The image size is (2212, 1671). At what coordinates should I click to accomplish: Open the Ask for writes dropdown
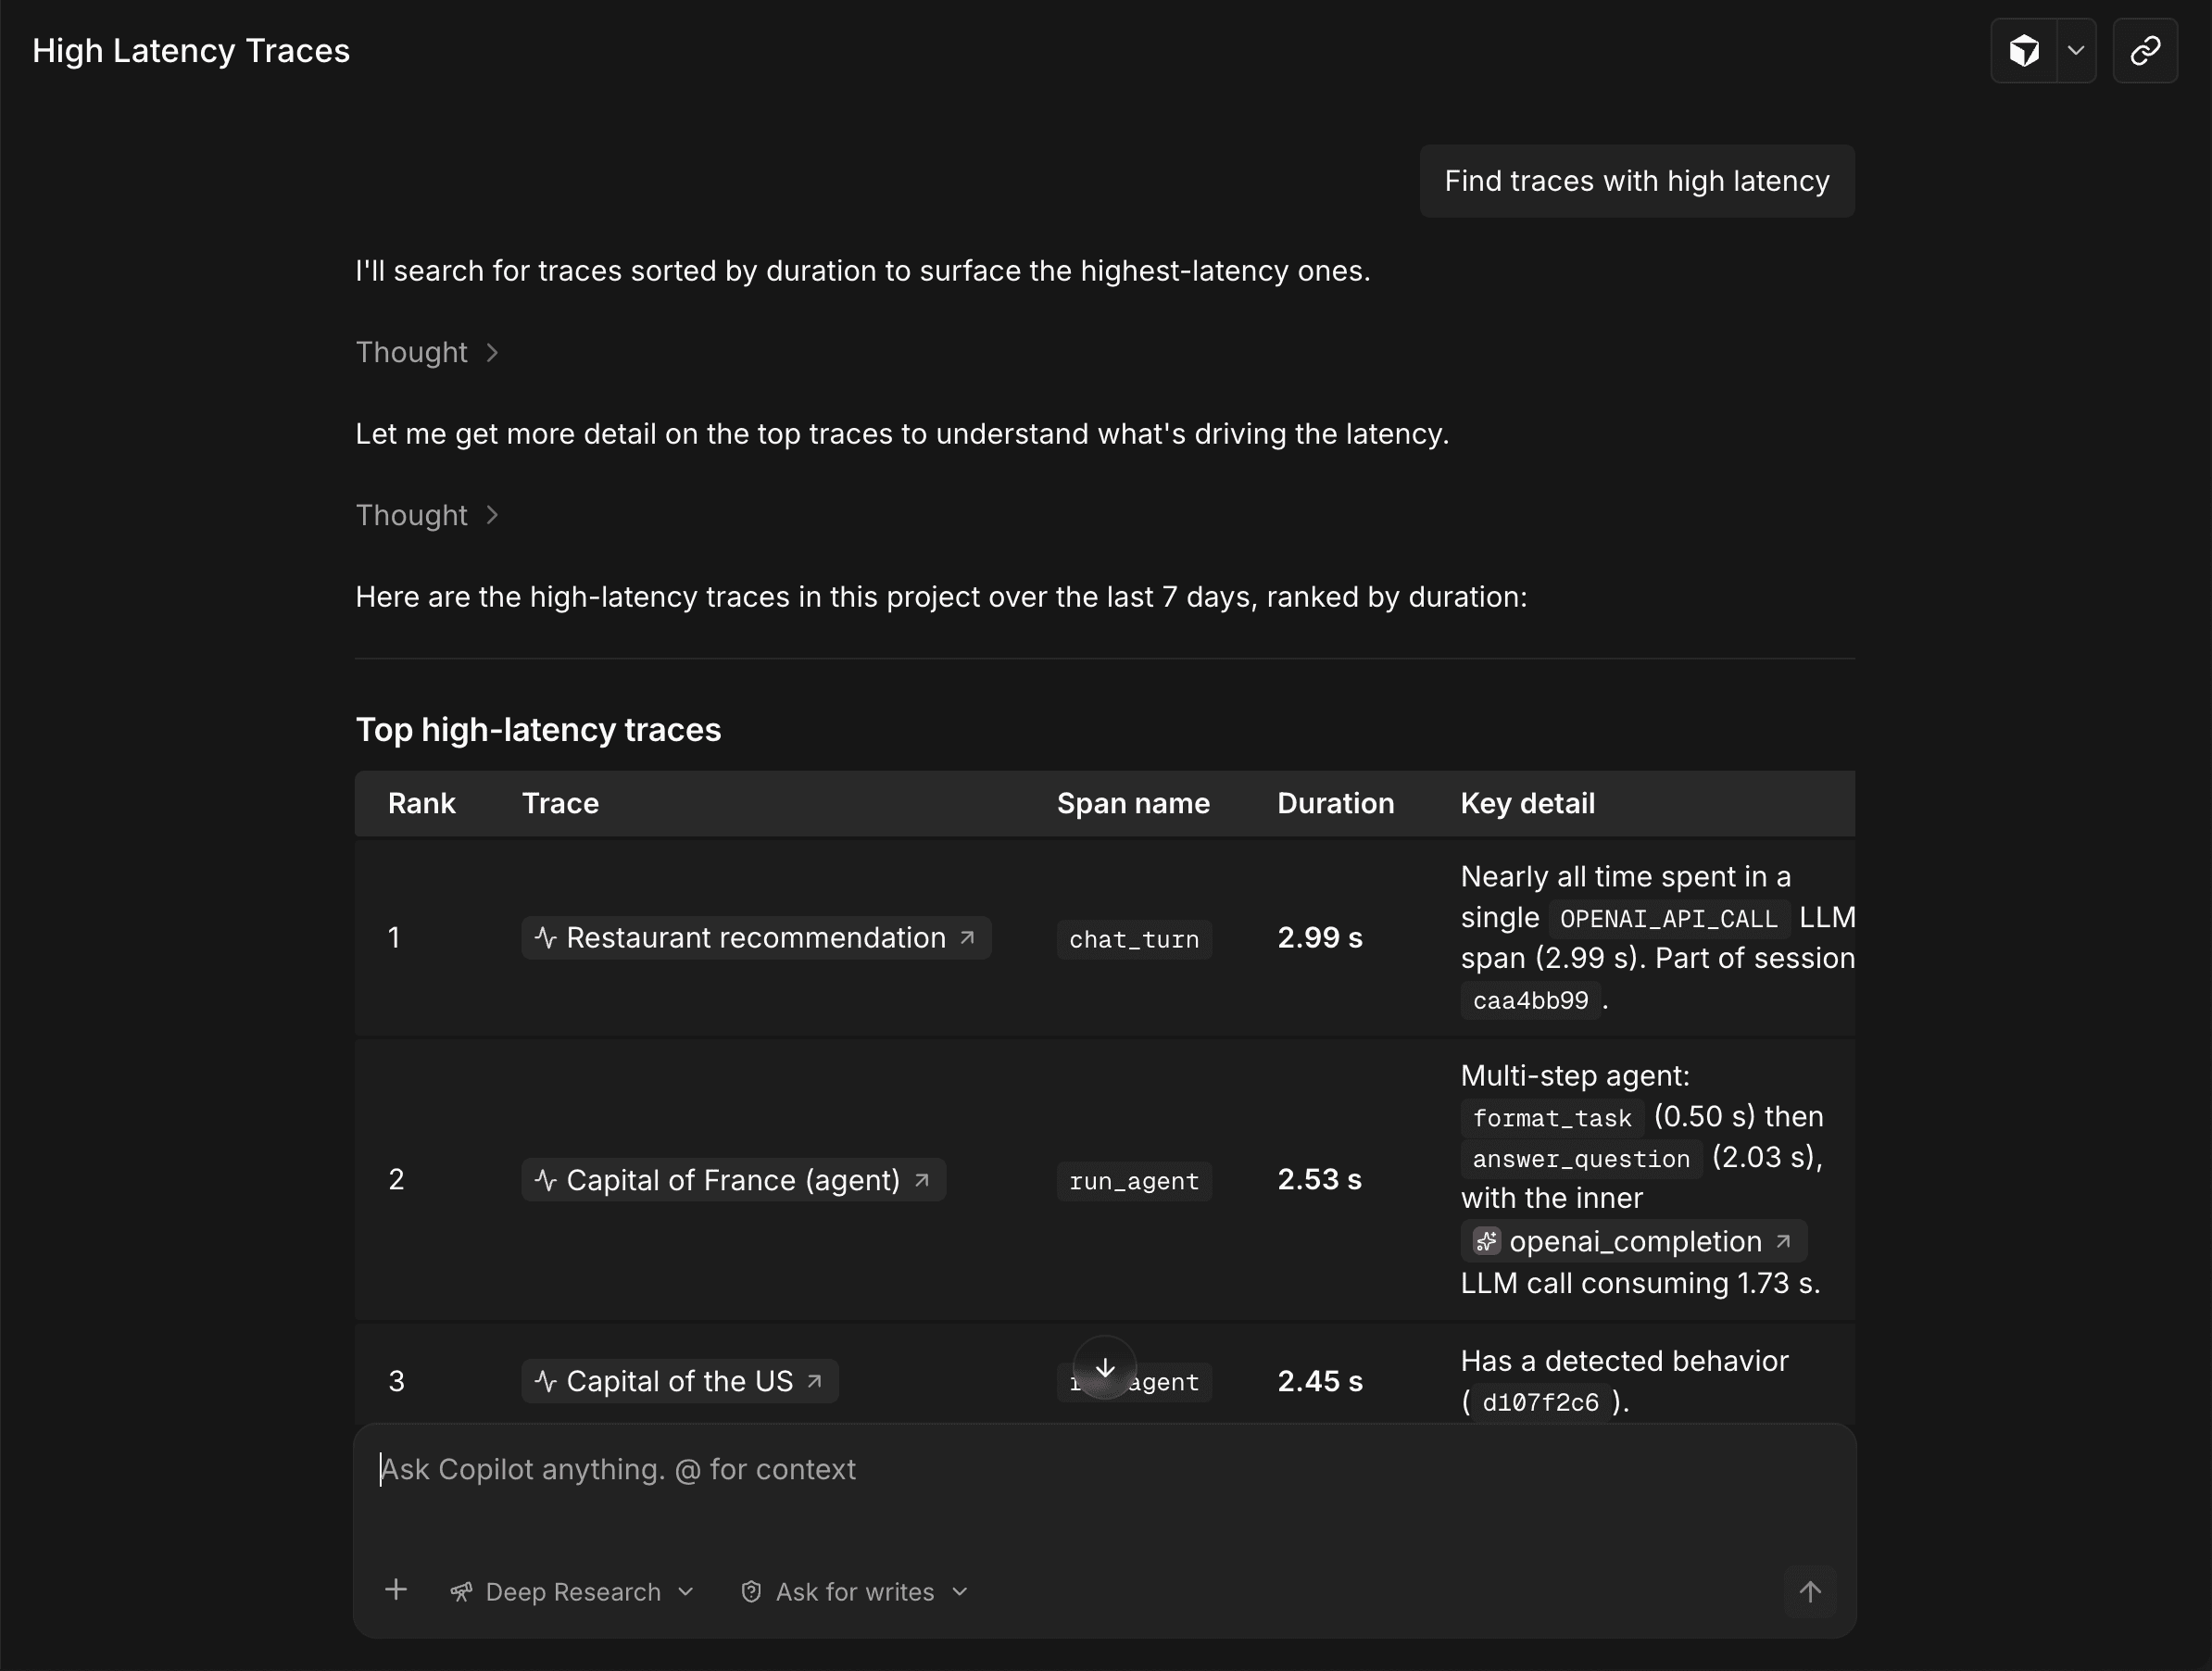[x=855, y=1591]
